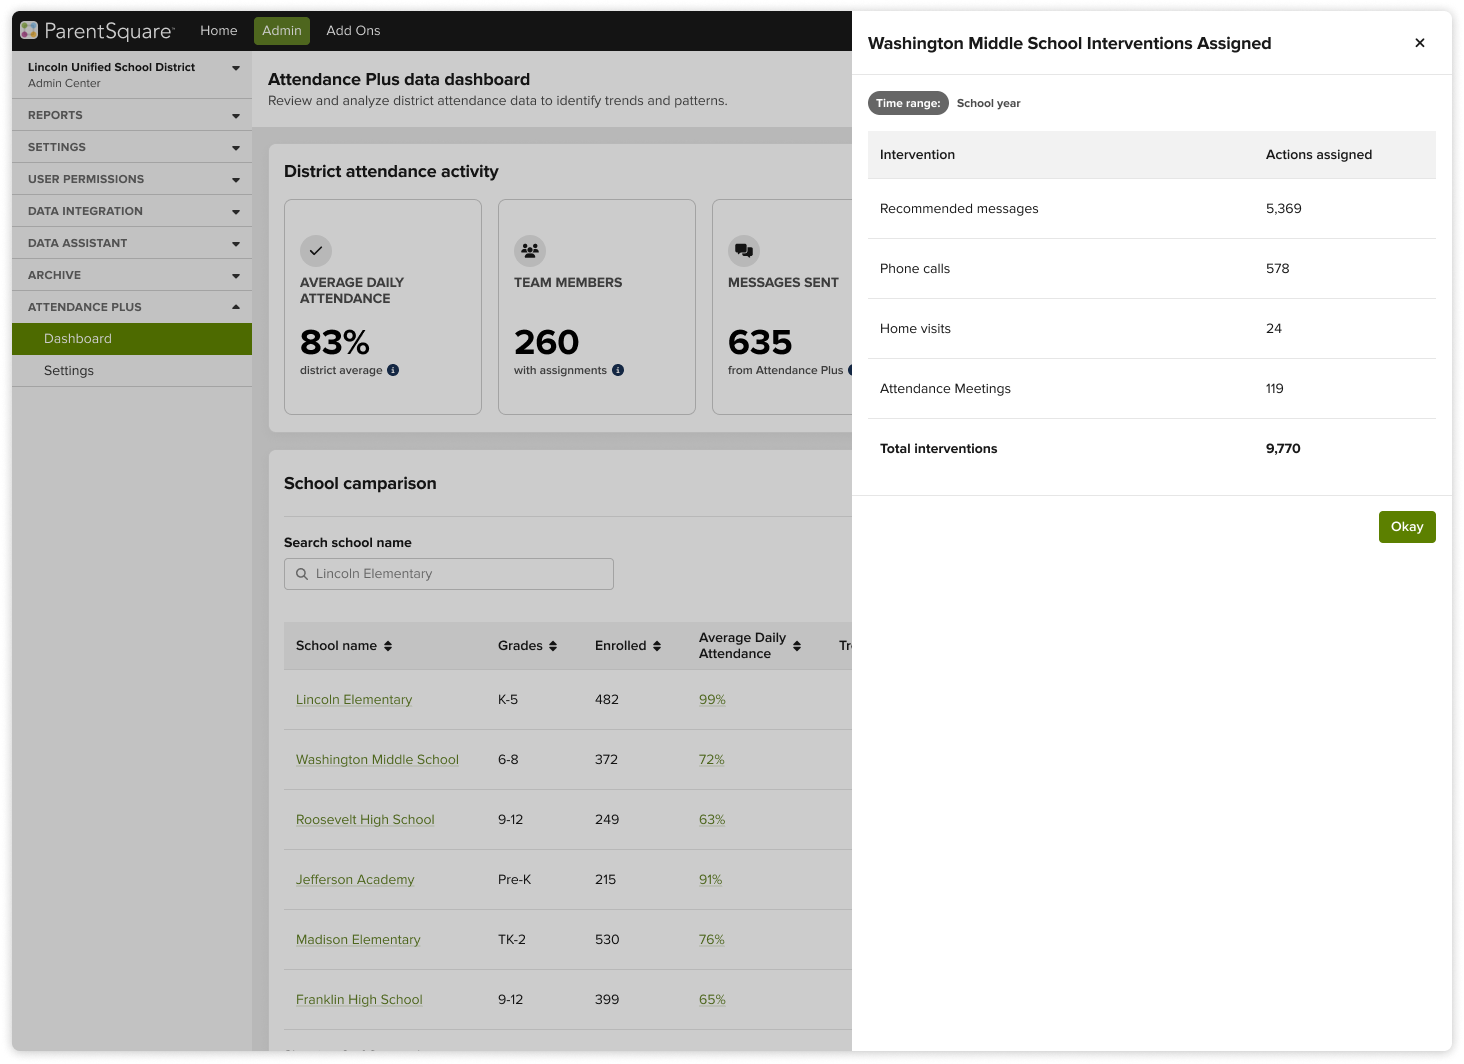Click the ParentSquare logo icon

[29, 31]
